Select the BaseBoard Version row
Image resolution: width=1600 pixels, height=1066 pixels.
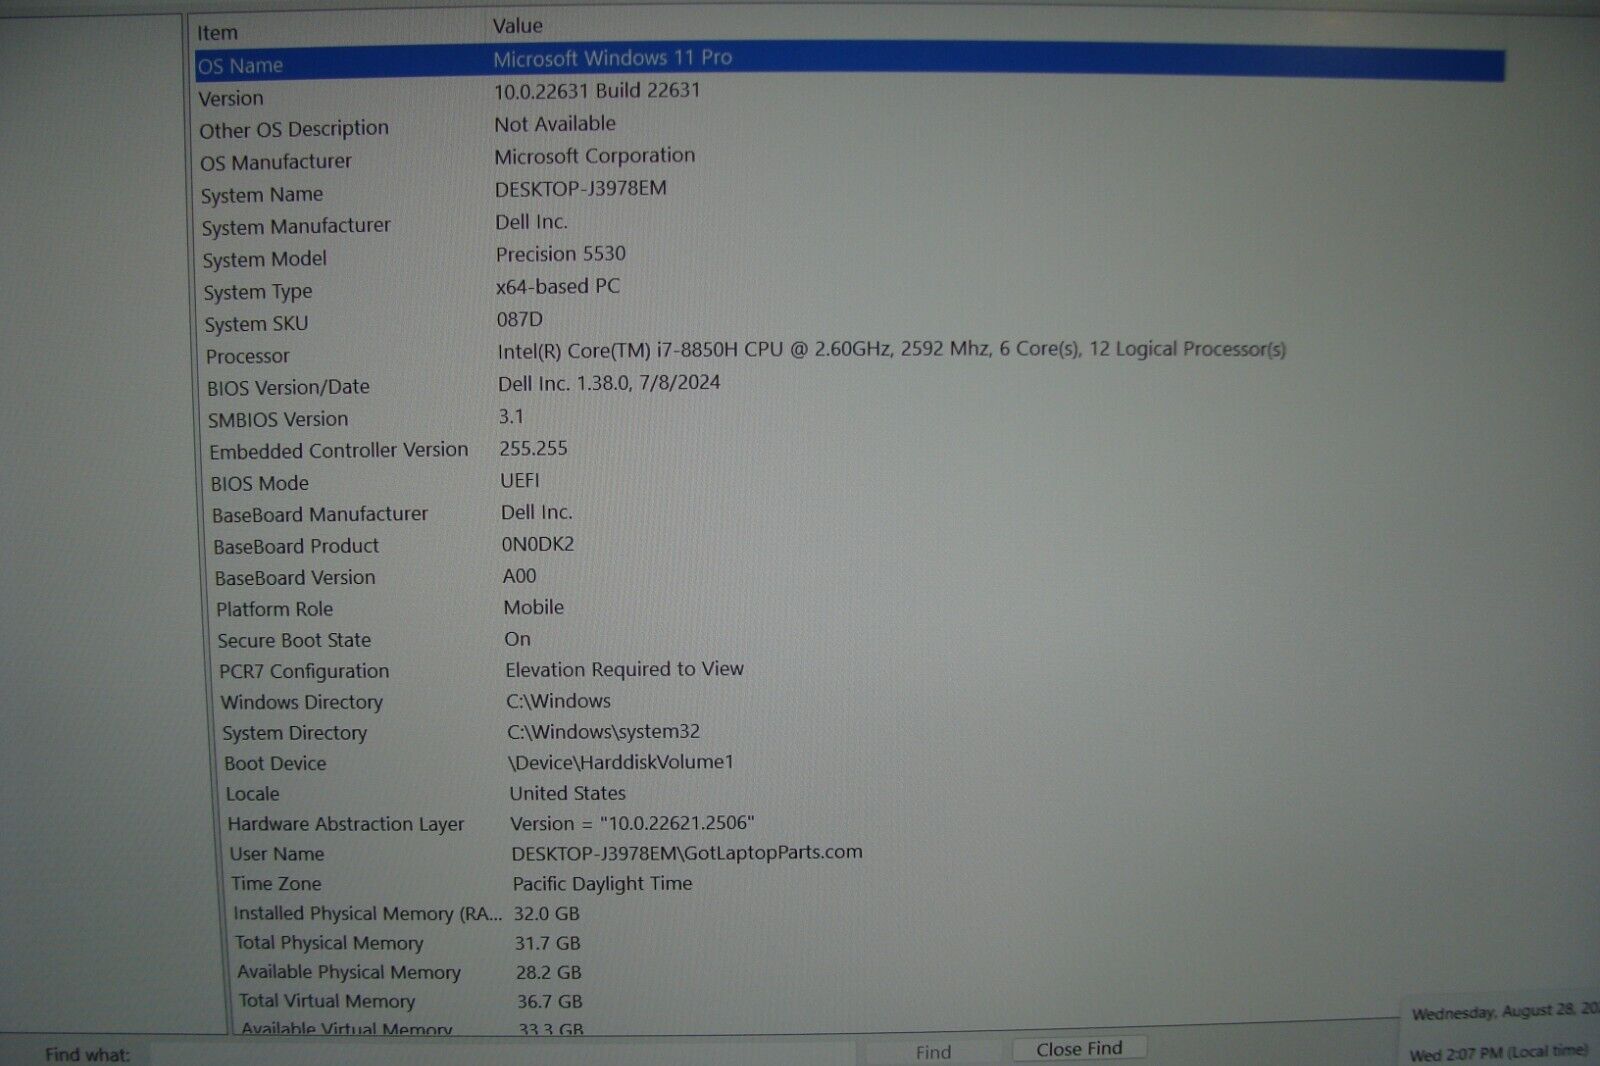294,578
